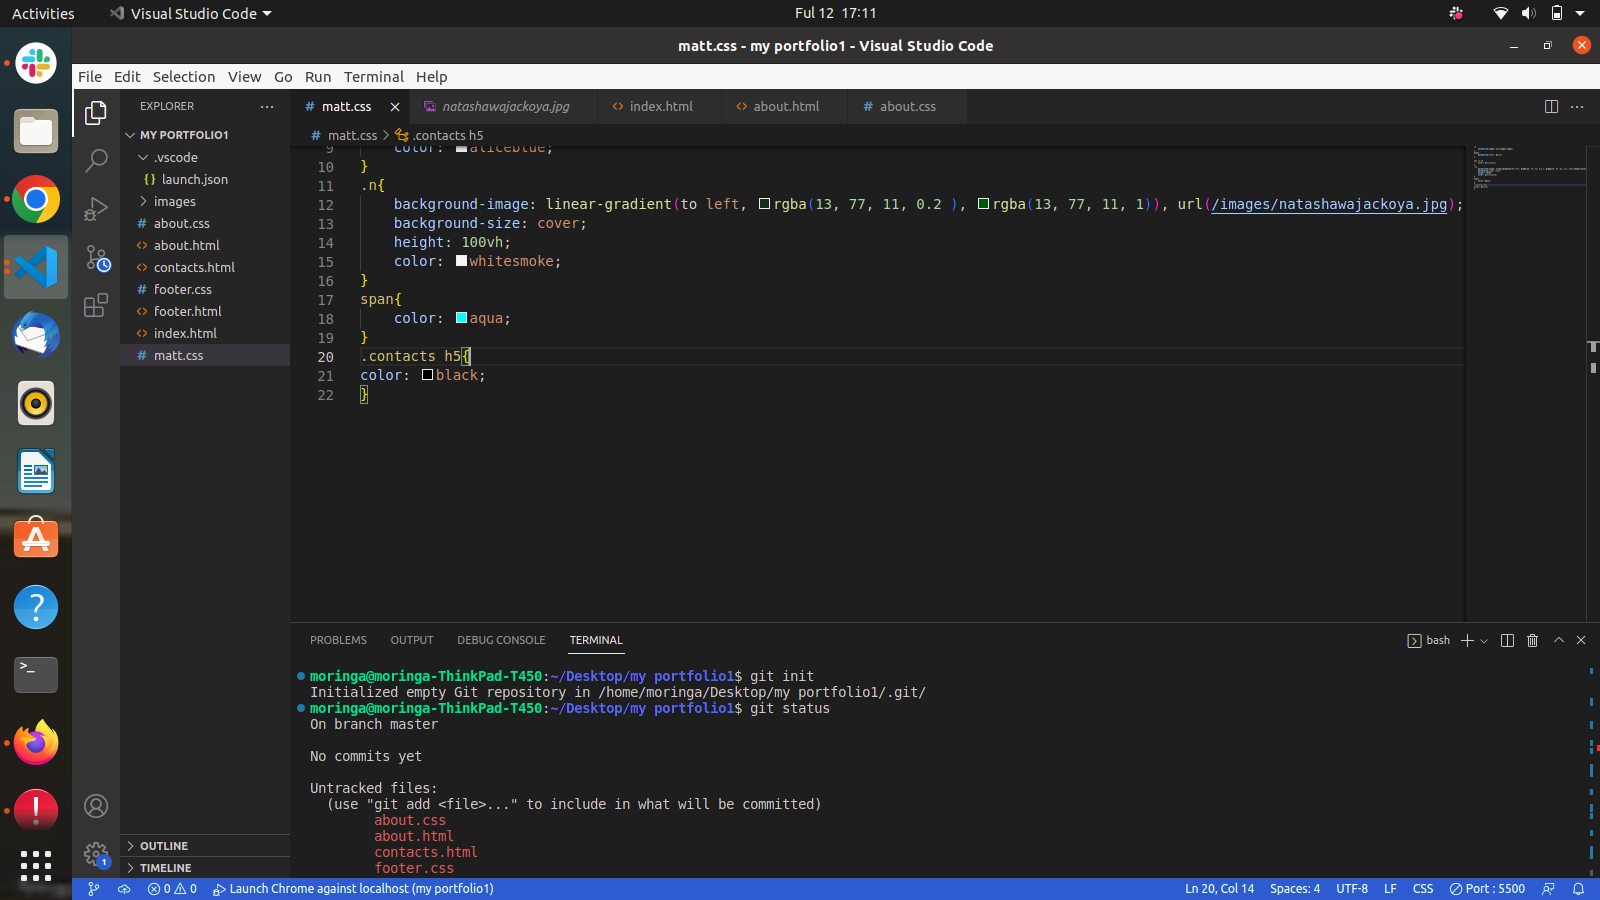1600x900 pixels.
Task: Click Ln 20, Col 14 status item
Action: tap(1219, 889)
